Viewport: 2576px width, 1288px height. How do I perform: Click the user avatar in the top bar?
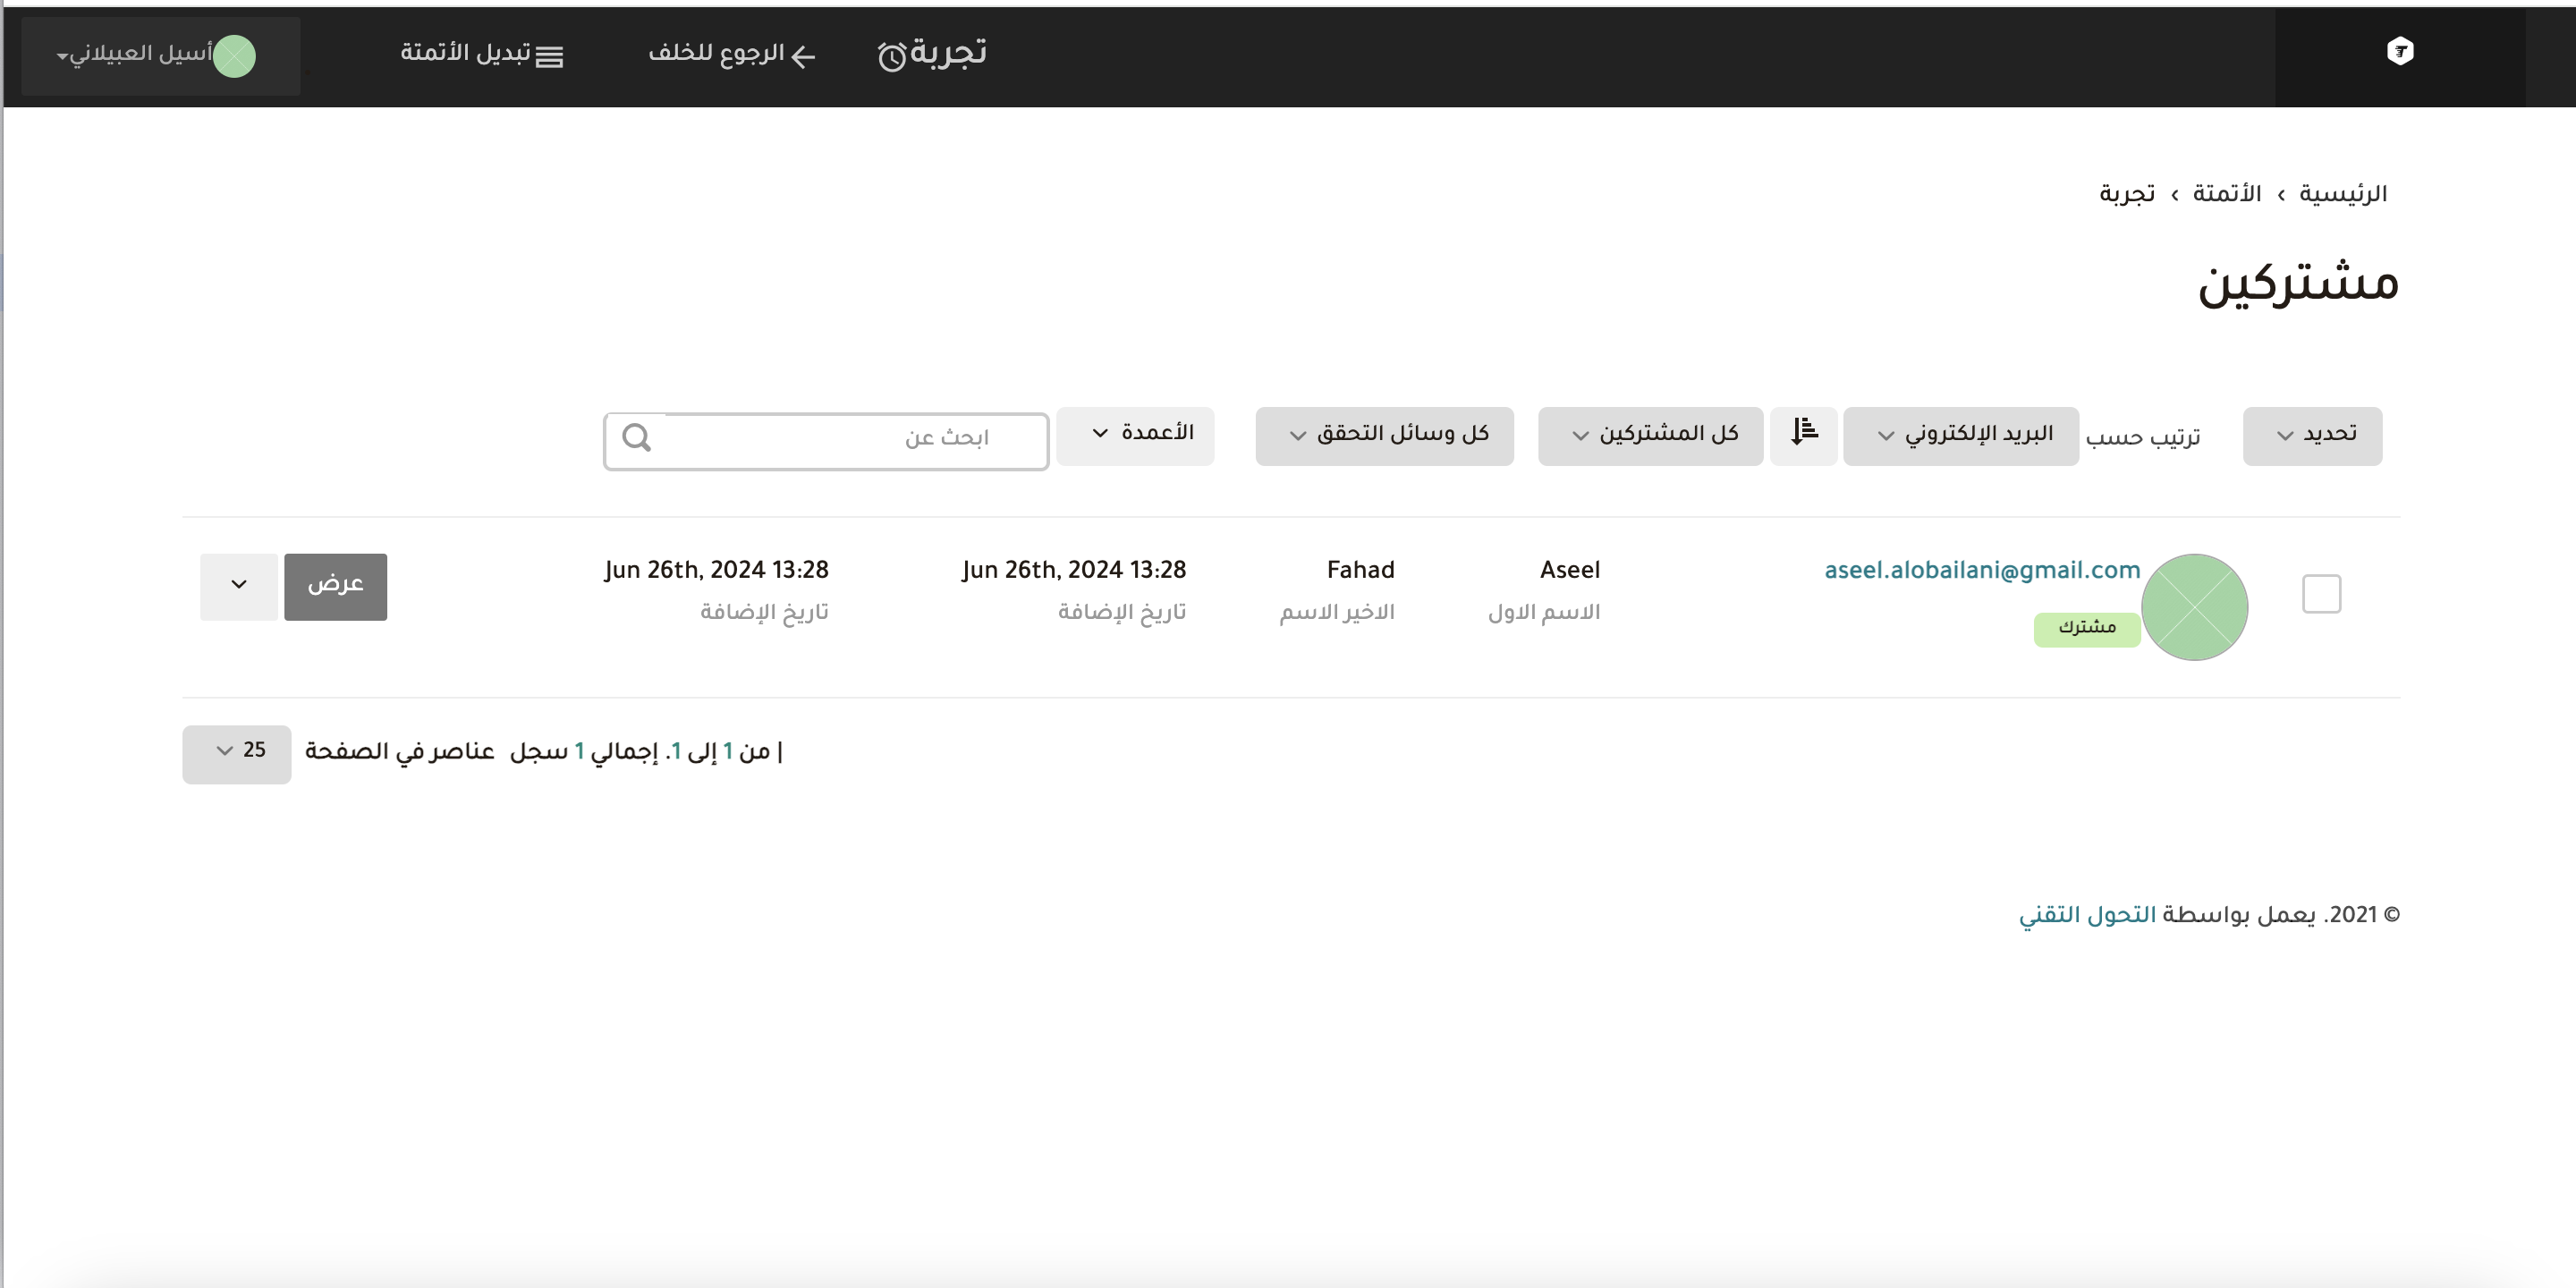click(x=235, y=56)
